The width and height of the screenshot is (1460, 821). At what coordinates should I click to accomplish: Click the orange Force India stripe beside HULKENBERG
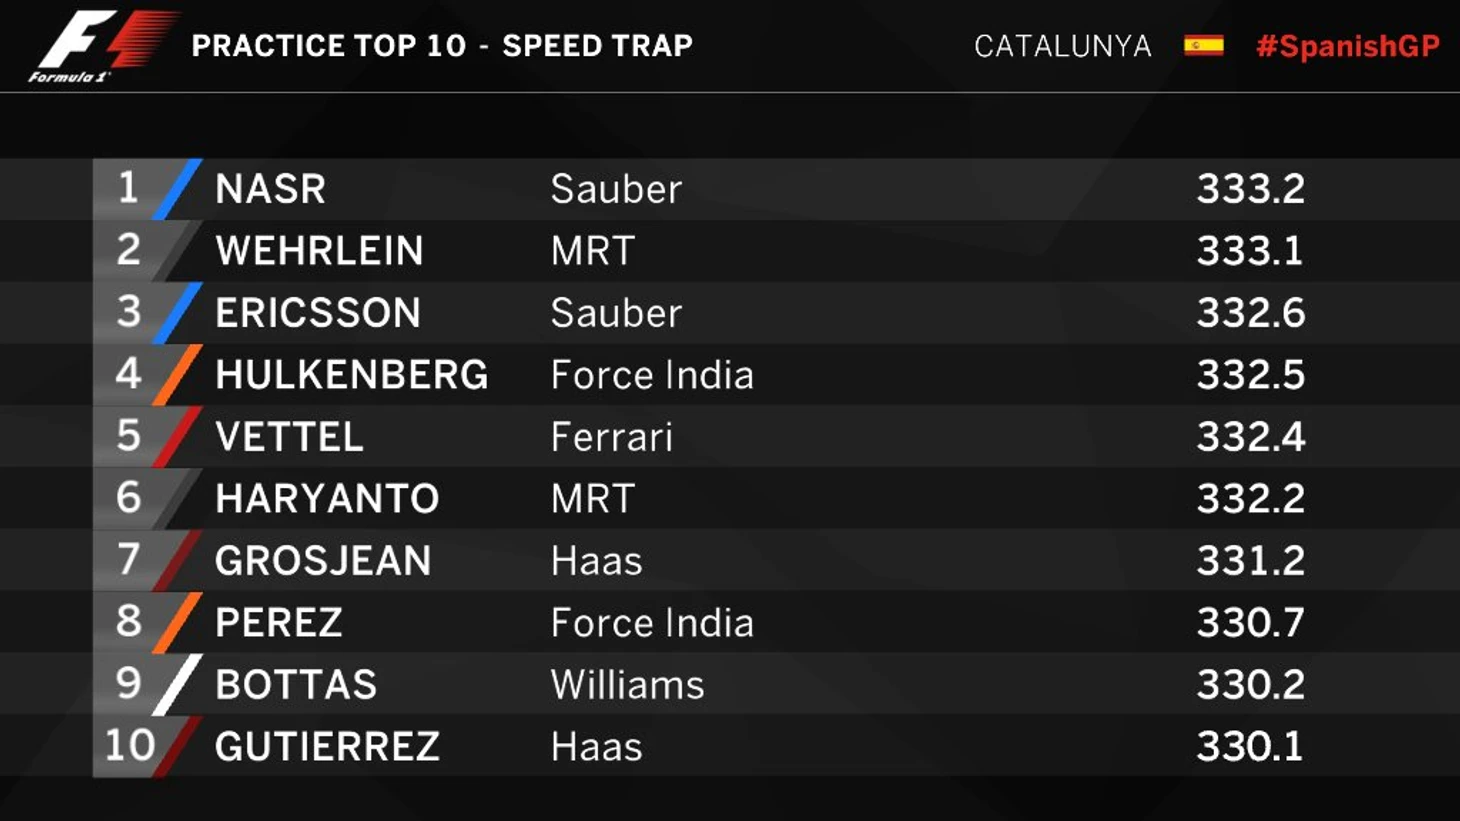[177, 375]
